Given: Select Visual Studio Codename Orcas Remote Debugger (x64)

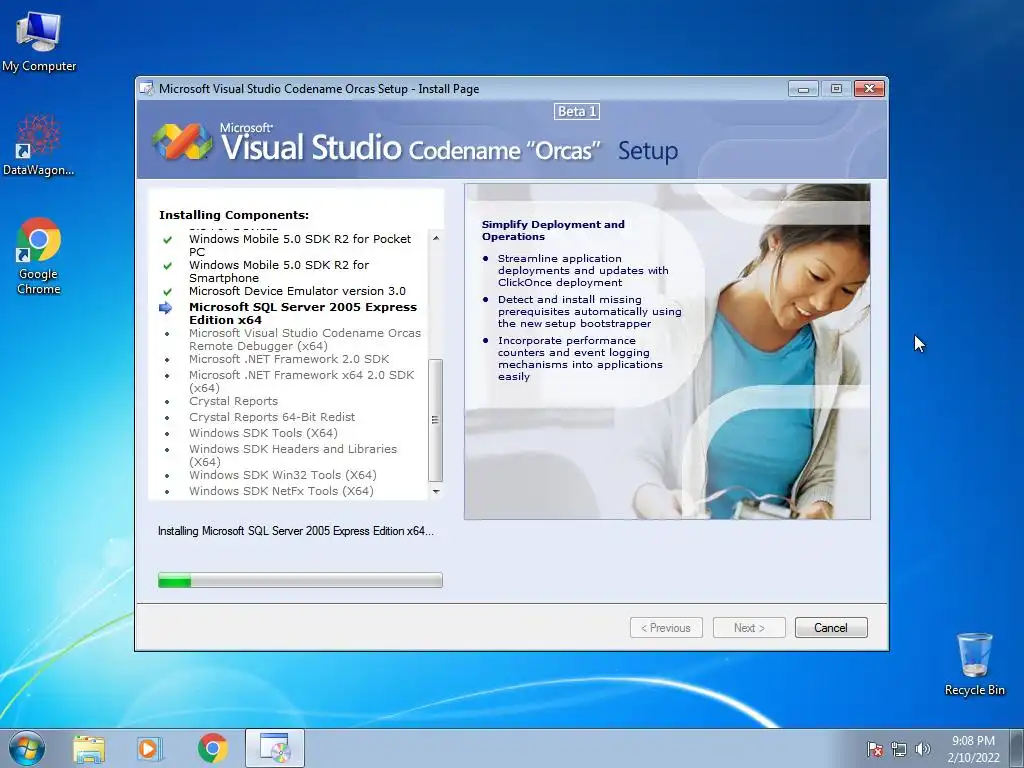Looking at the screenshot, I should [x=305, y=340].
